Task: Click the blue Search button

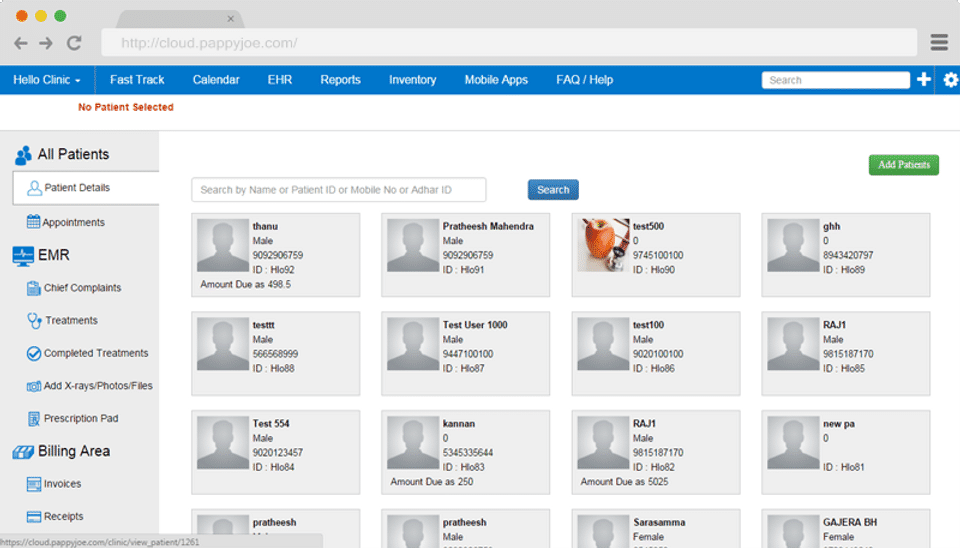Action: coord(553,190)
